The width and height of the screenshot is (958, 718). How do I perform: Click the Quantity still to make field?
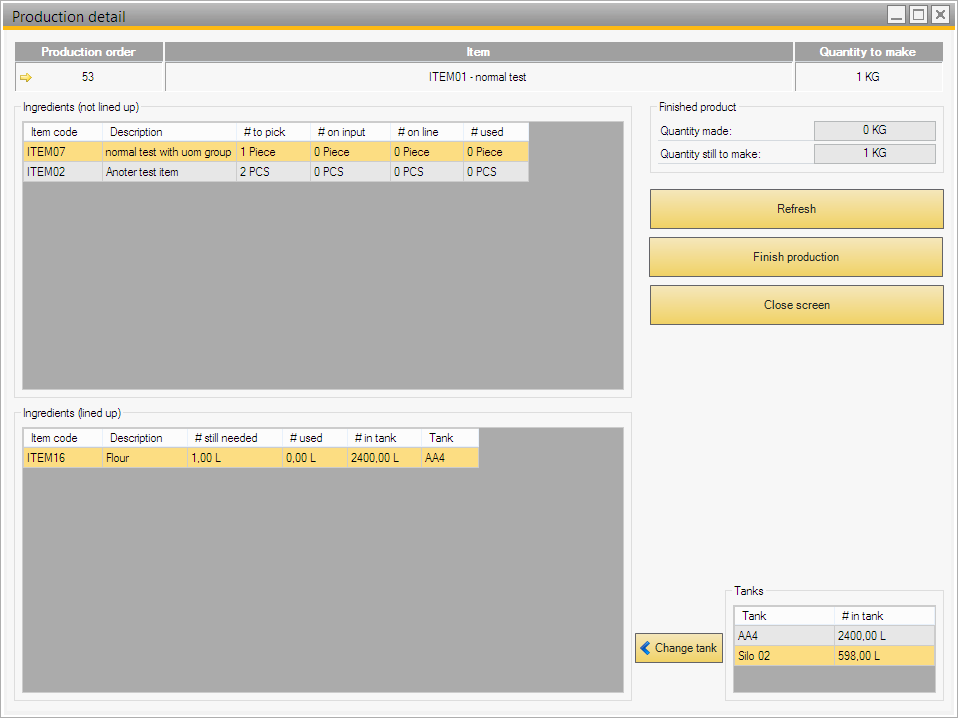pyautogui.click(x=874, y=154)
